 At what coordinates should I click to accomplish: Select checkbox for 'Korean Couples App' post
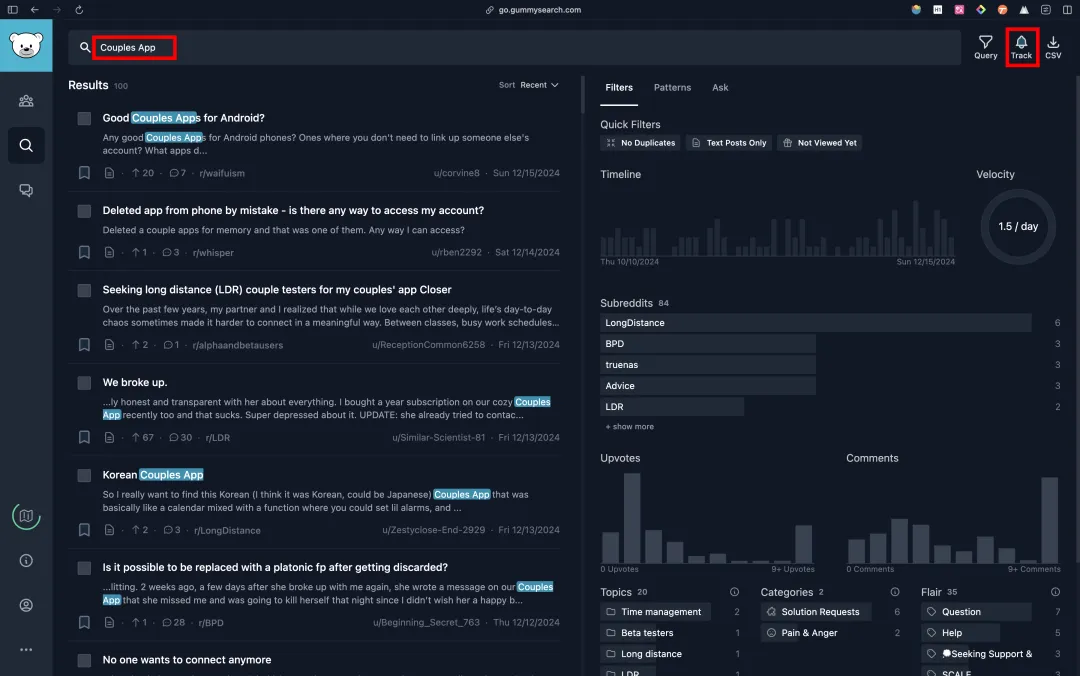click(x=84, y=475)
